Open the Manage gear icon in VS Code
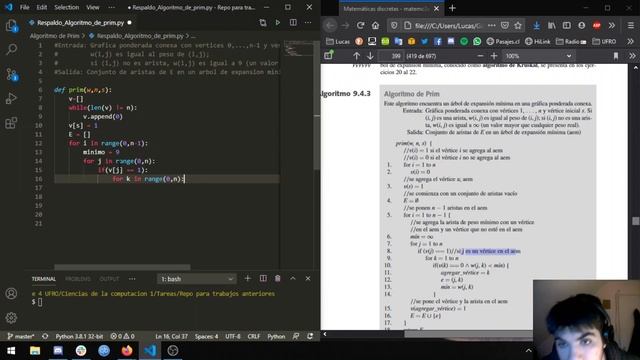The height and width of the screenshot is (360, 640). coord(11,318)
